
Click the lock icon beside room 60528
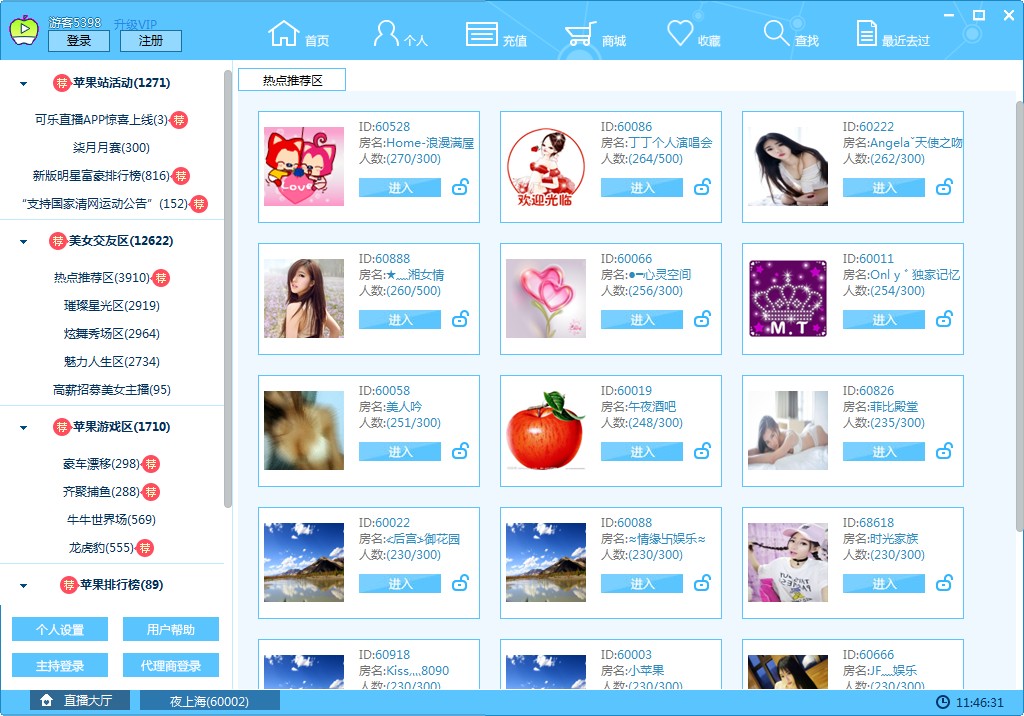[460, 187]
